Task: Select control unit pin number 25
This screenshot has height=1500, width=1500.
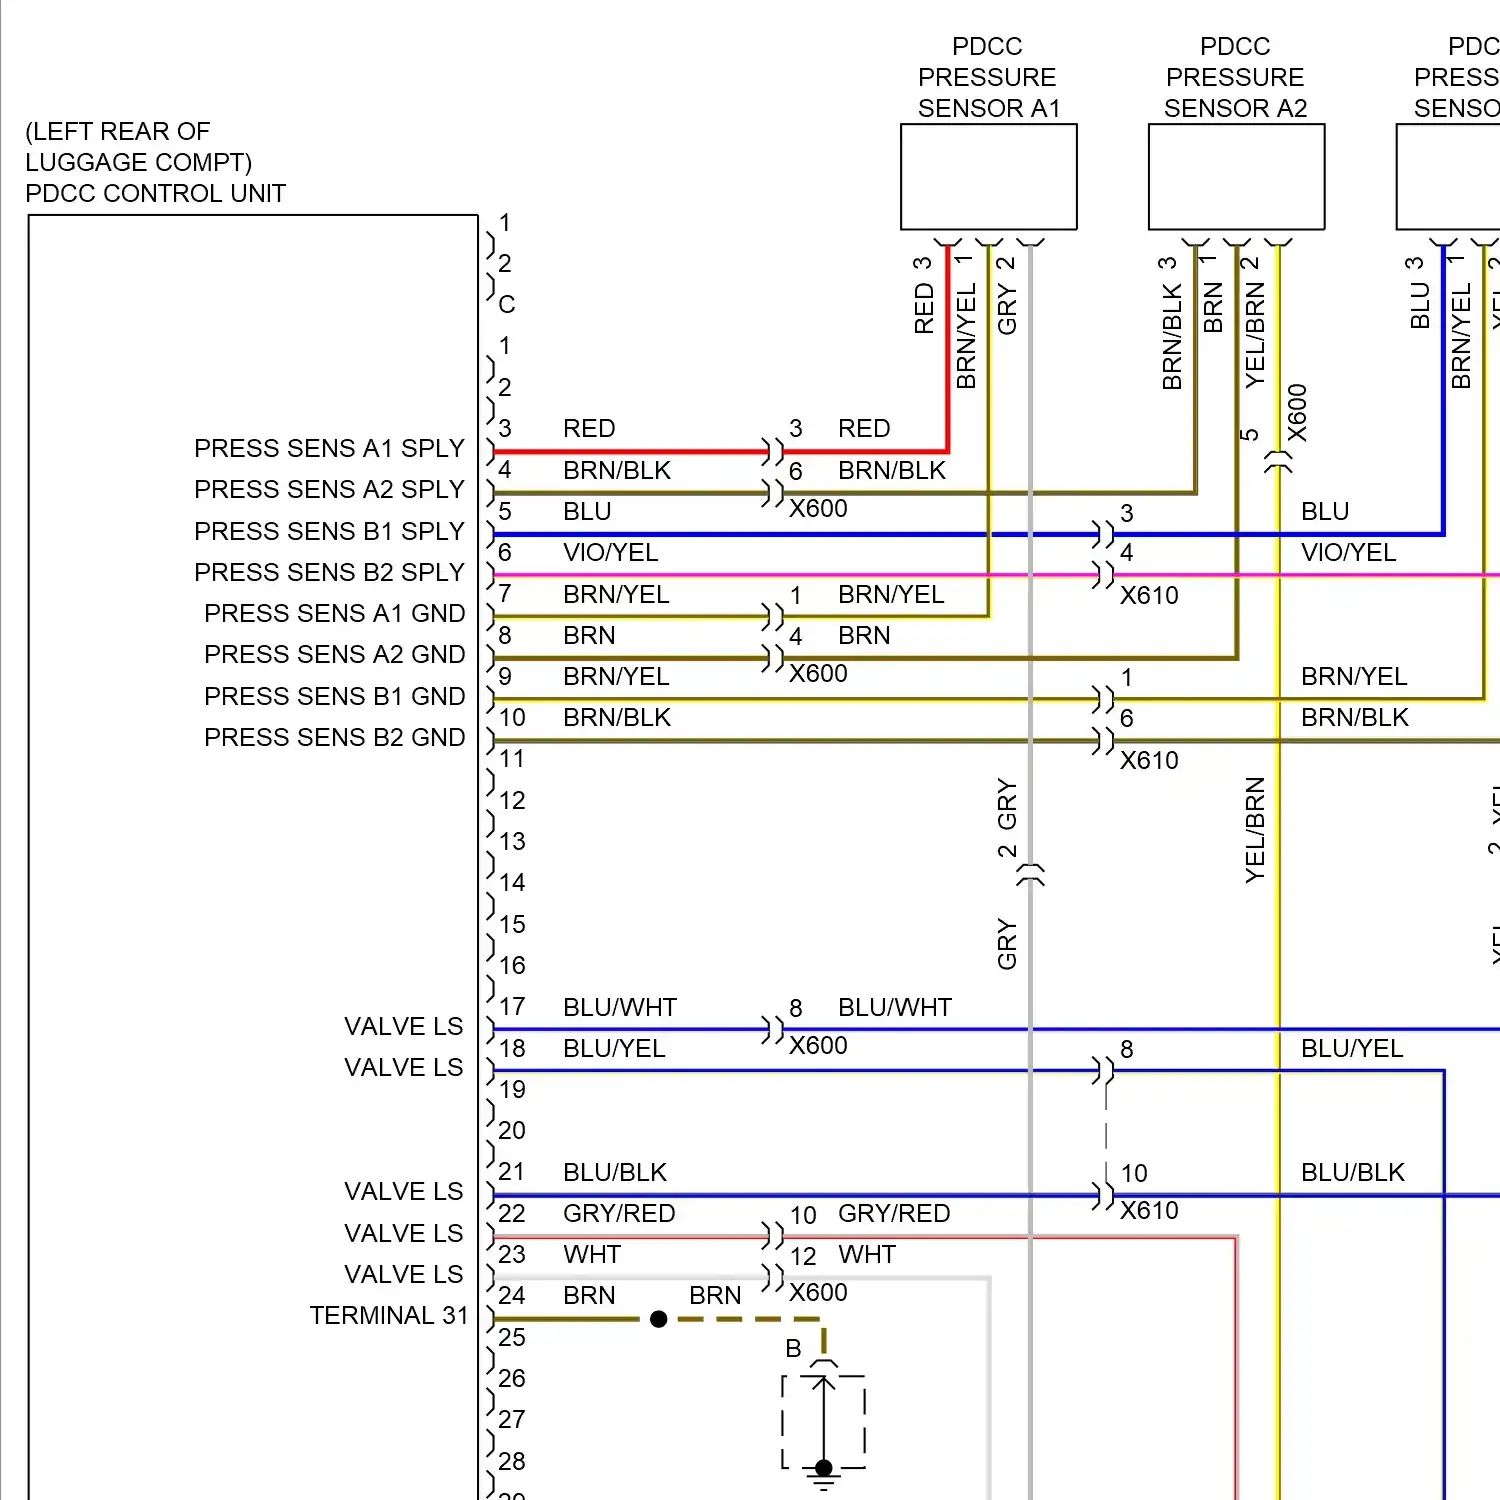Action: (x=512, y=1337)
